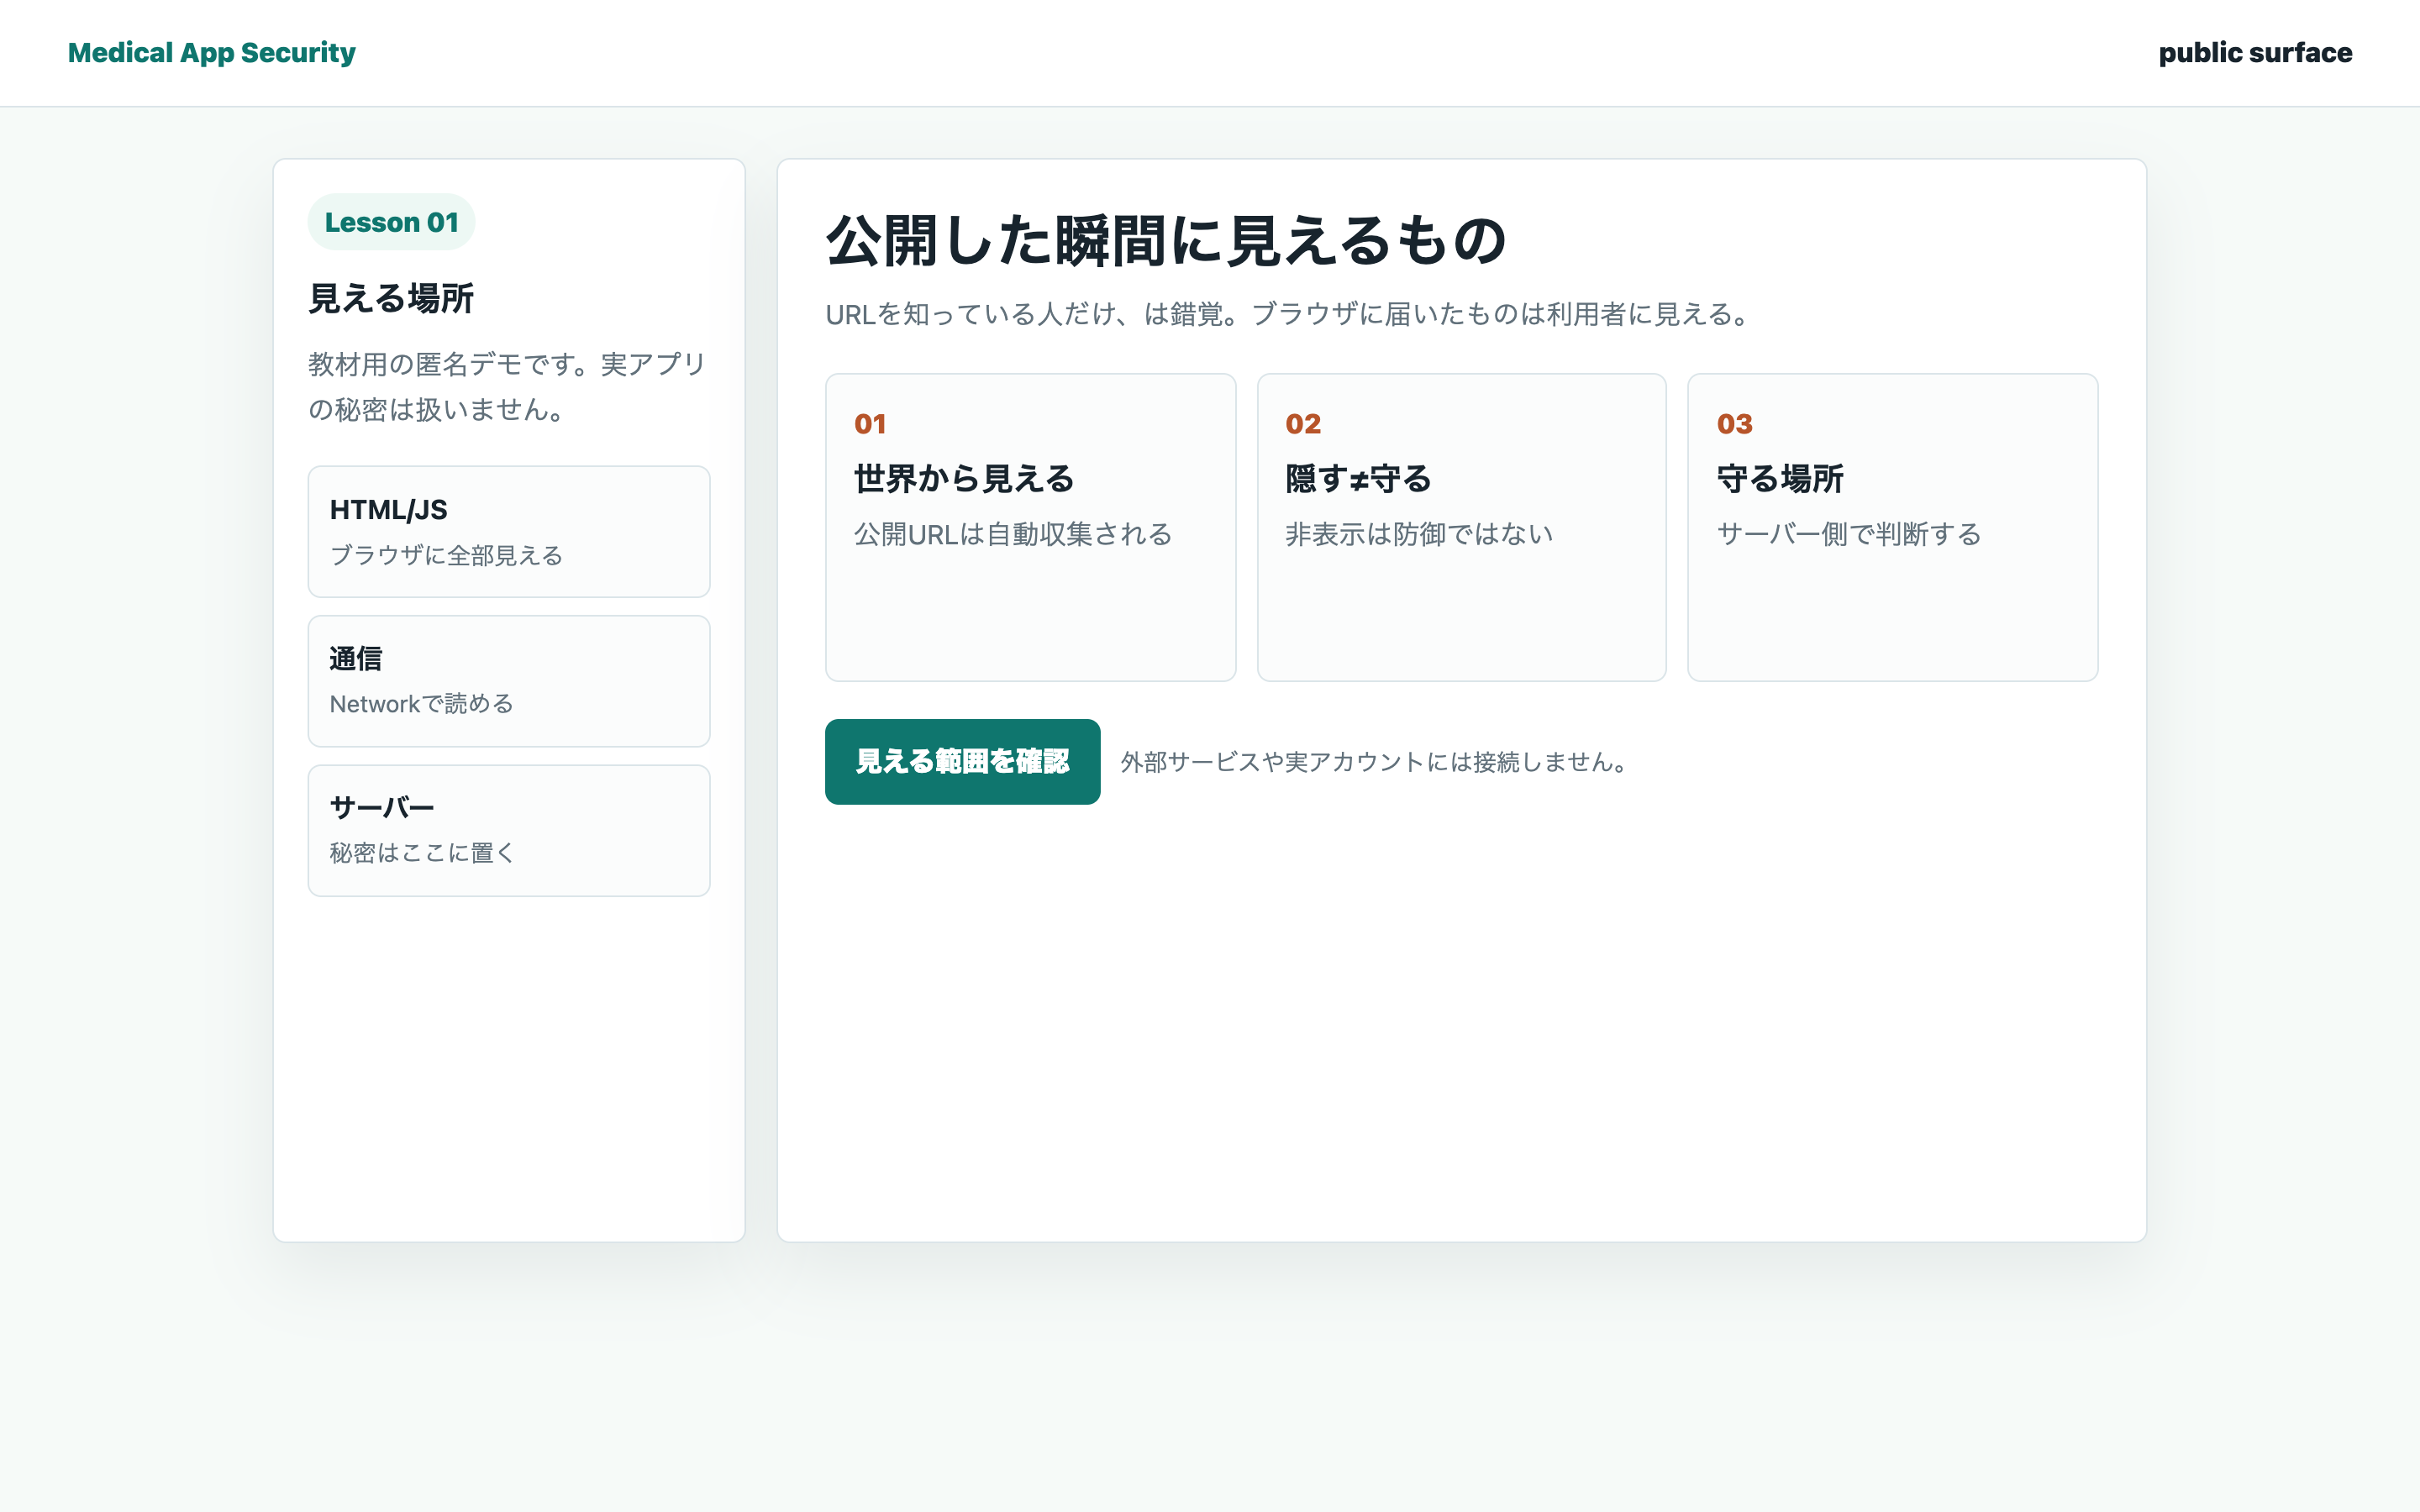This screenshot has height=1512, width=2420.
Task: Select the HTML/JS sidebar card
Action: 509,531
